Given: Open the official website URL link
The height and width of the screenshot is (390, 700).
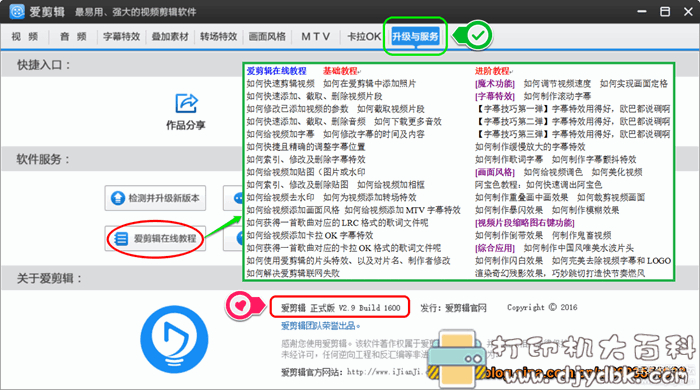Looking at the screenshot, I should point(384,372).
